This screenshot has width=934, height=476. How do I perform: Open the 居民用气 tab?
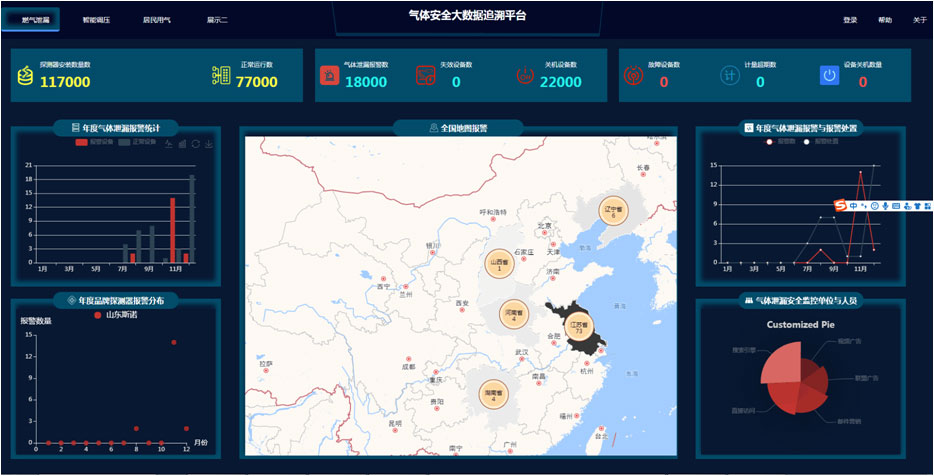point(157,20)
